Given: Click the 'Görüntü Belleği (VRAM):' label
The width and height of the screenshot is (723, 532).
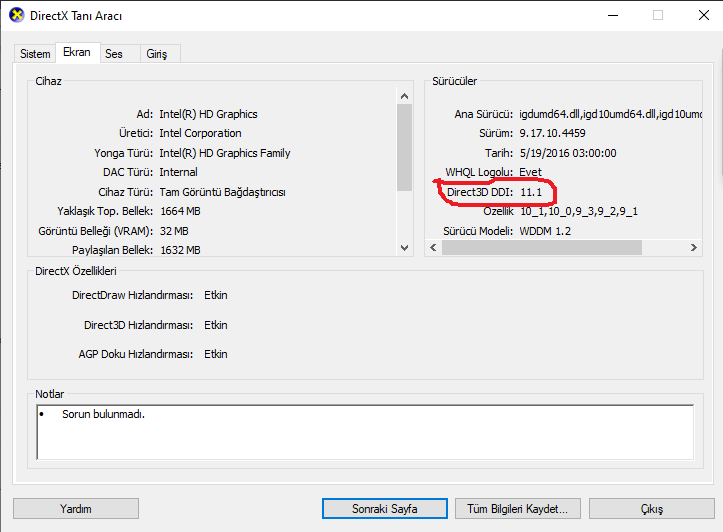Looking at the screenshot, I should pyautogui.click(x=95, y=231).
